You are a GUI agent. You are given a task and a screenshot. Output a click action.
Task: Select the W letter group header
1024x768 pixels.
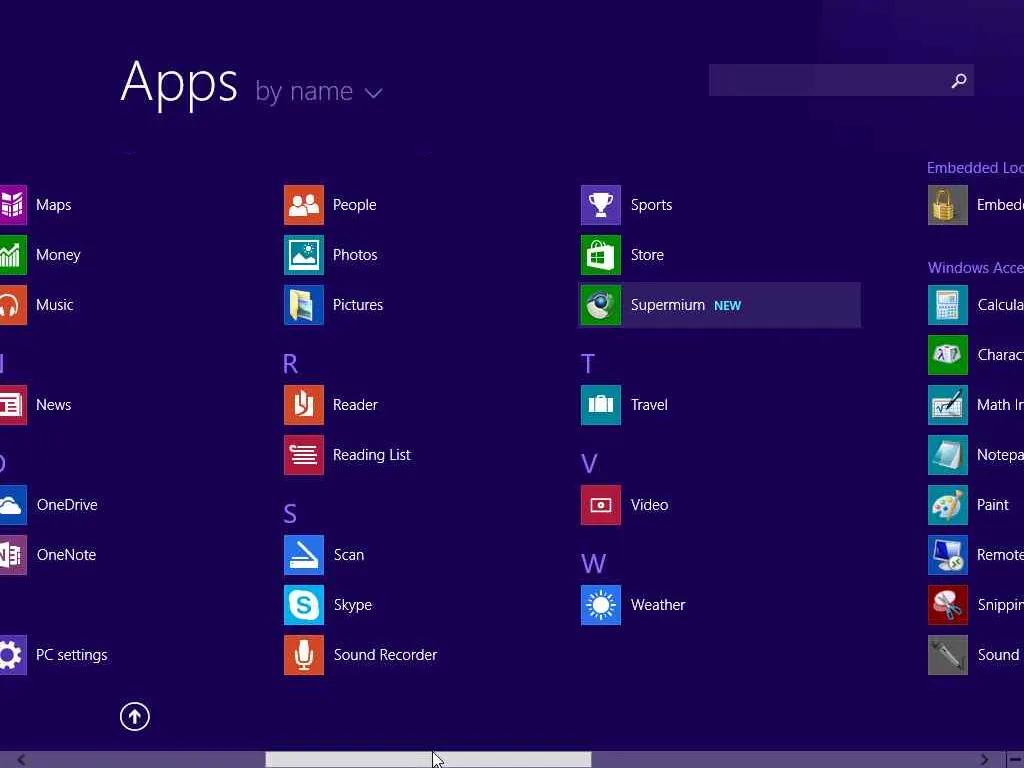(594, 564)
